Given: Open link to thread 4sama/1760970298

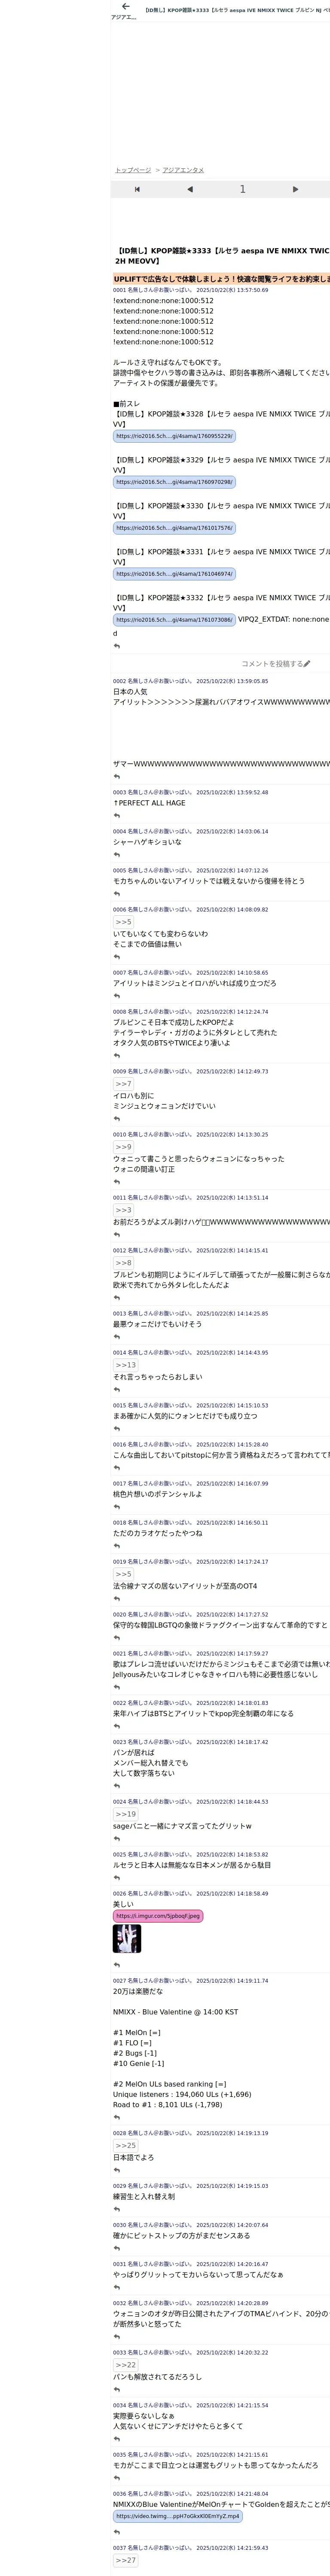Looking at the screenshot, I should coord(174,482).
